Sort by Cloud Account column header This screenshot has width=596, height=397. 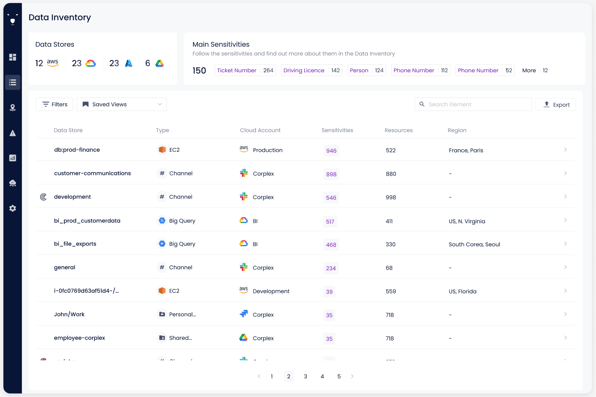[260, 130]
